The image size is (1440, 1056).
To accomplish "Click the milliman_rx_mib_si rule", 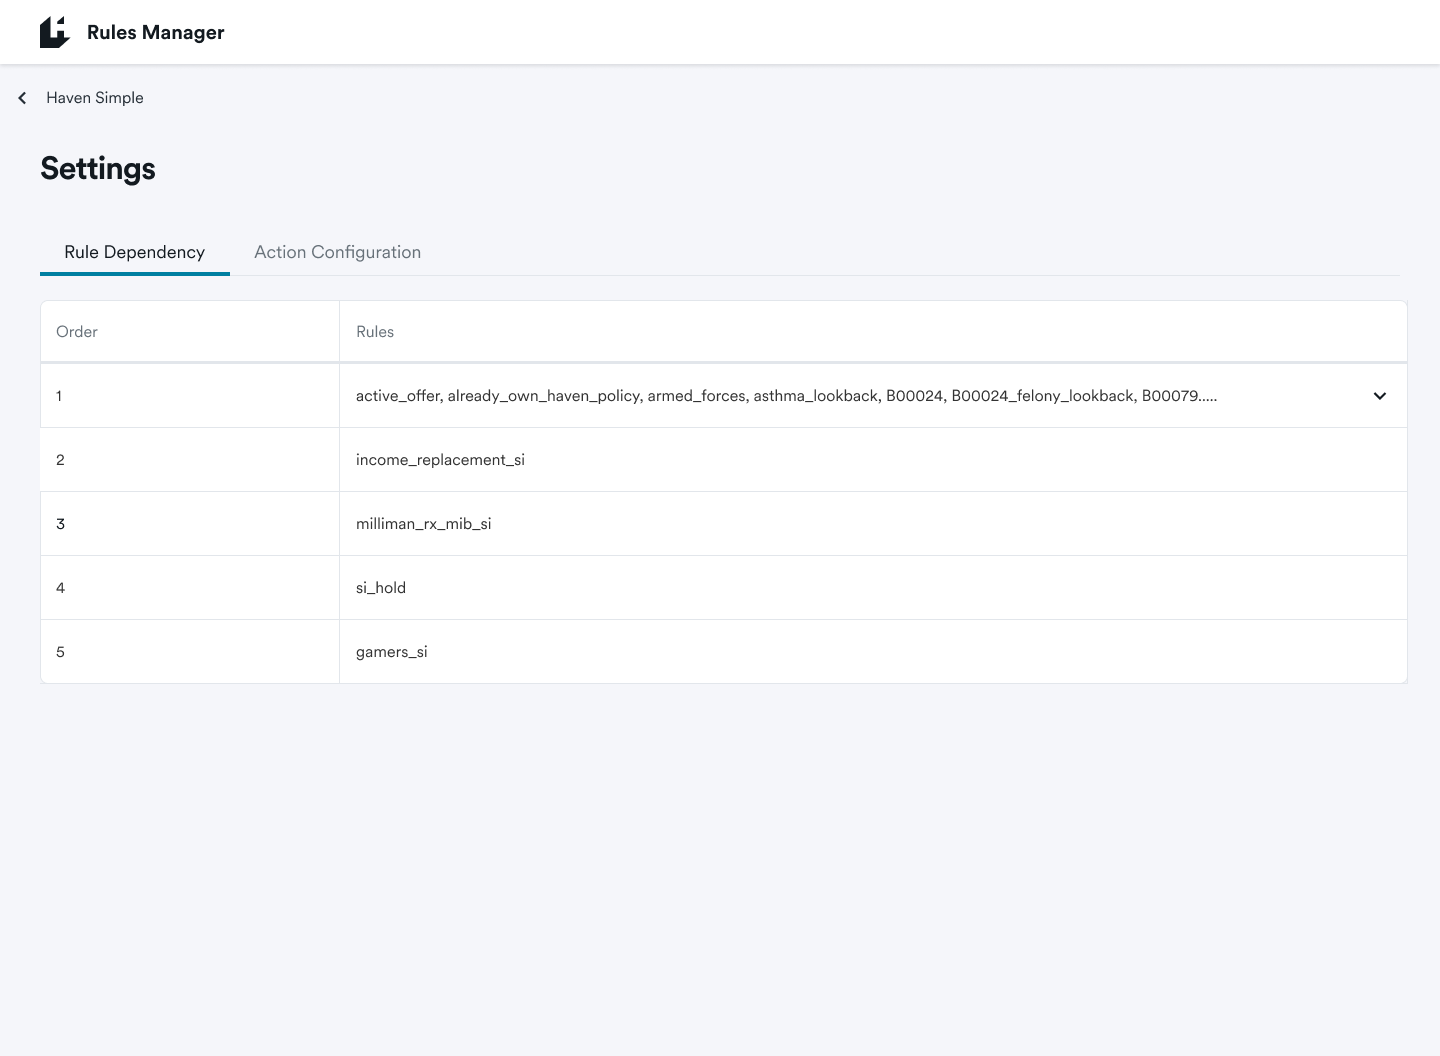I will 423,524.
